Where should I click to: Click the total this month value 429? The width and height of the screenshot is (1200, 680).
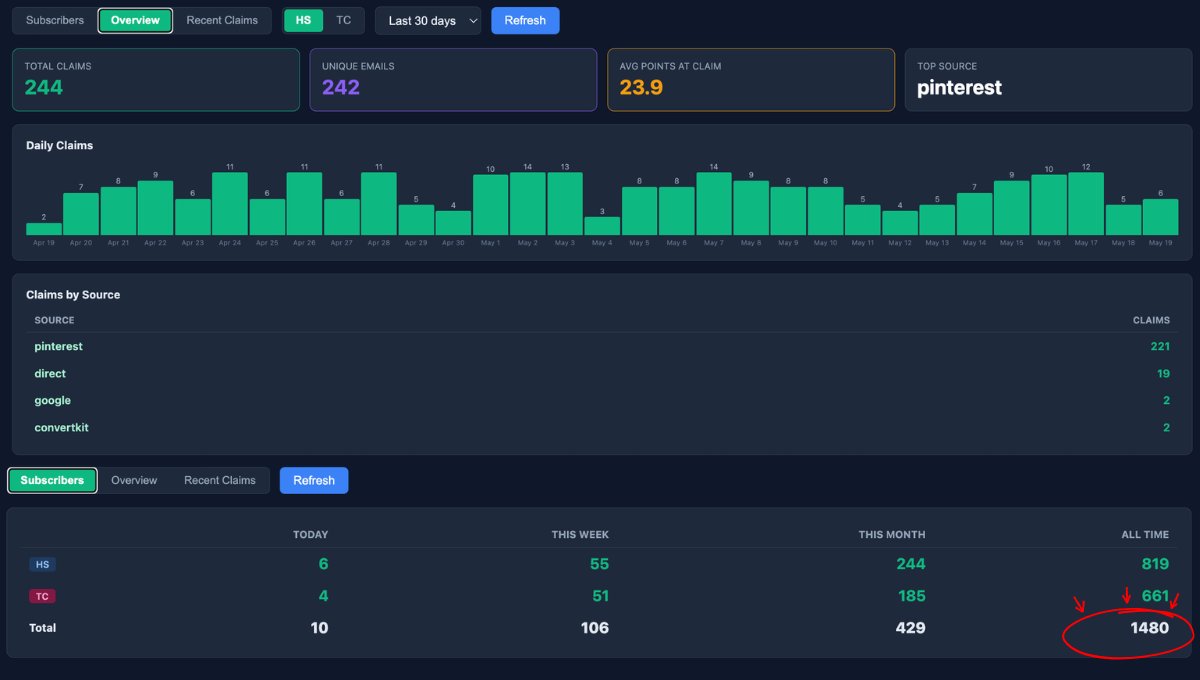pos(910,628)
